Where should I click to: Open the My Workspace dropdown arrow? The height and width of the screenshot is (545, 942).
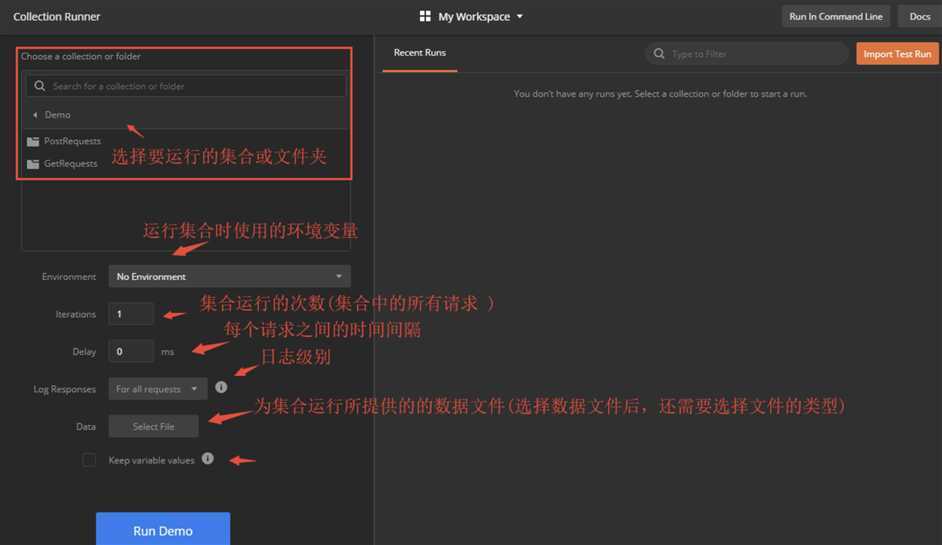pos(520,17)
